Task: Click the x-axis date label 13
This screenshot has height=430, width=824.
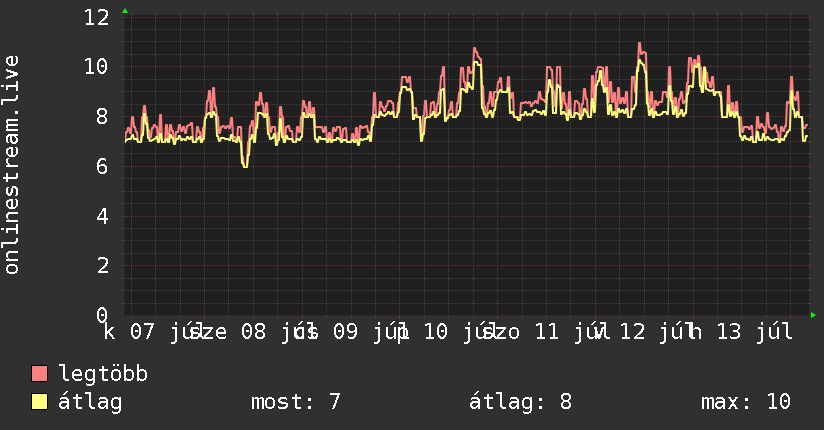Action: click(x=729, y=332)
